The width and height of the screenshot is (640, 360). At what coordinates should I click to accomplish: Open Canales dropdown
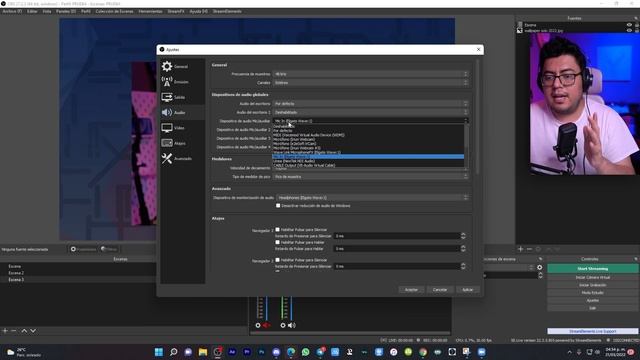pos(371,82)
